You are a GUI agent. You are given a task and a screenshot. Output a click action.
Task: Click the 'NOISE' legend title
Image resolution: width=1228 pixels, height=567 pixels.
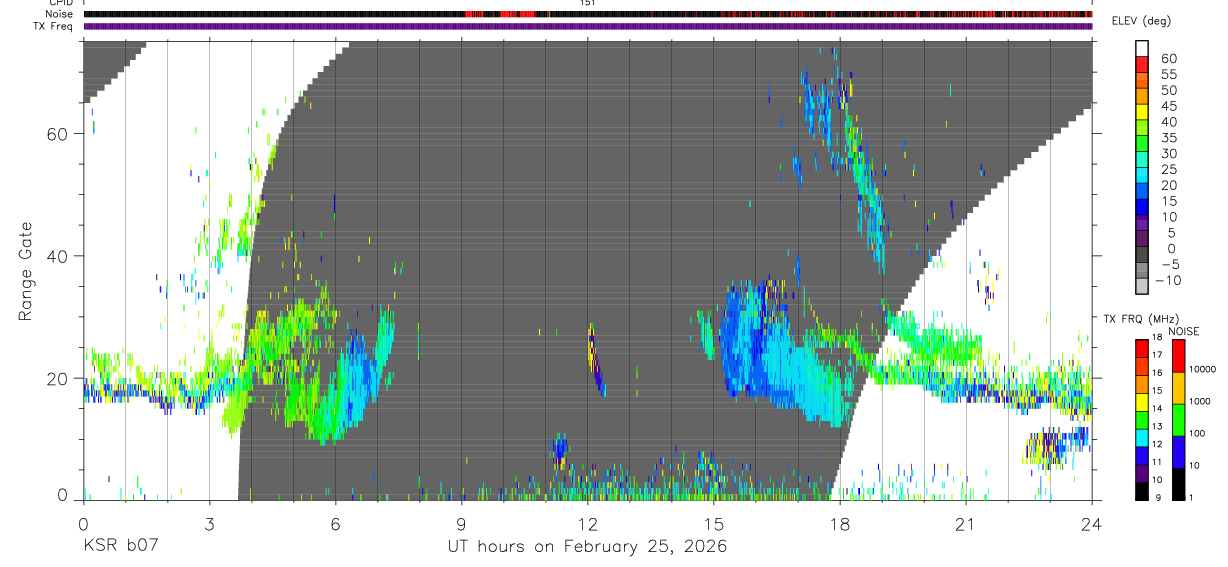[1183, 331]
